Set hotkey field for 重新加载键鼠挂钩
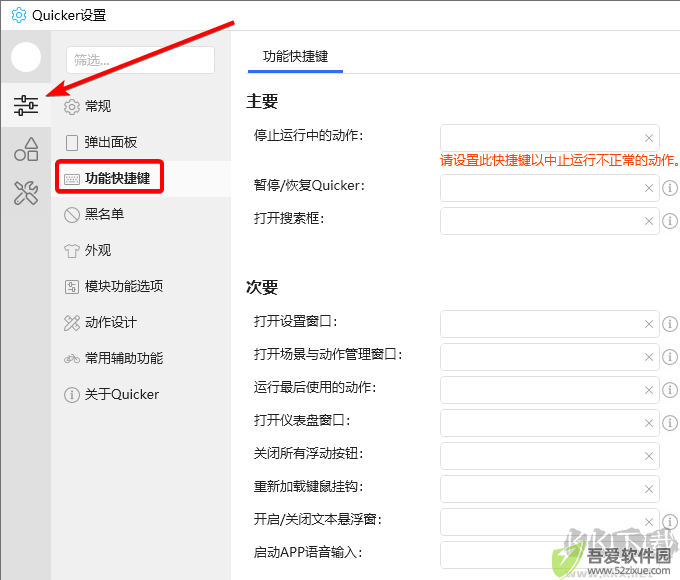Screen dimensions: 680x580 550,489
